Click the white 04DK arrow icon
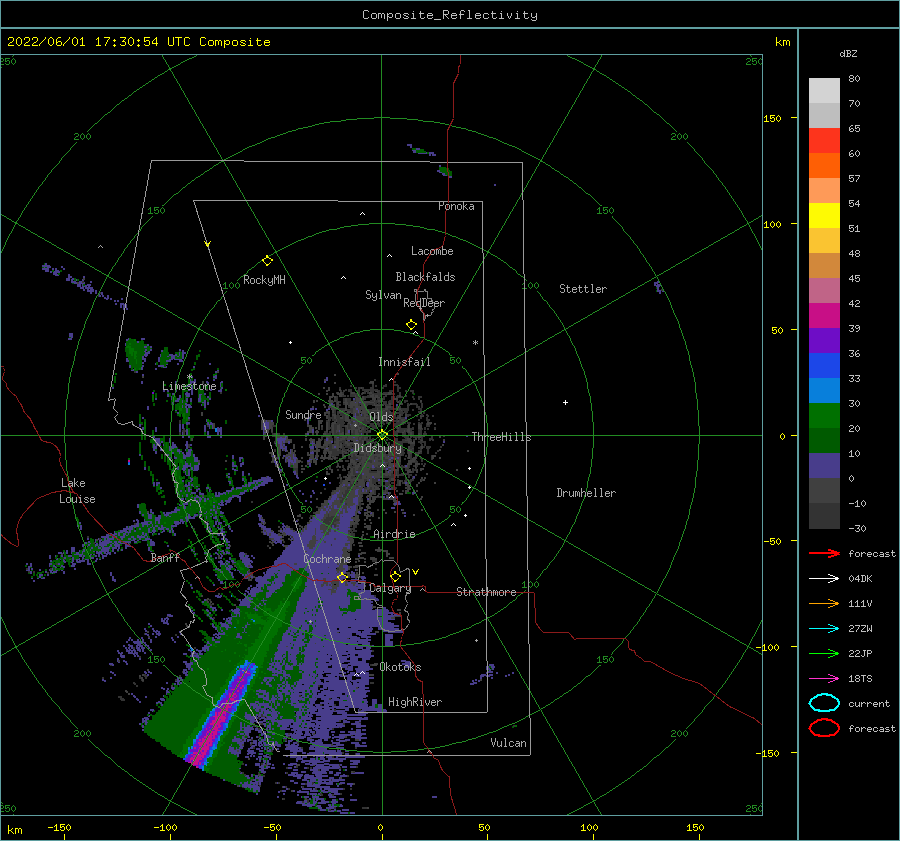This screenshot has height=841, width=900. point(824,578)
